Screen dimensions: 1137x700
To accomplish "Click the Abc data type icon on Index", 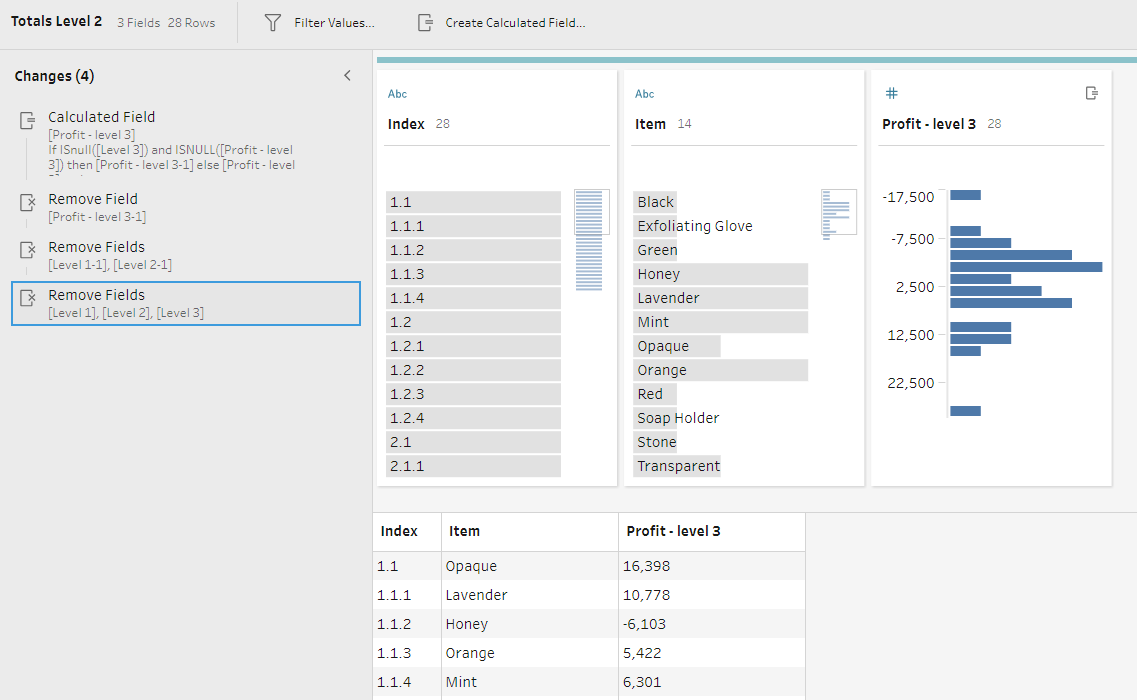I will (397, 94).
